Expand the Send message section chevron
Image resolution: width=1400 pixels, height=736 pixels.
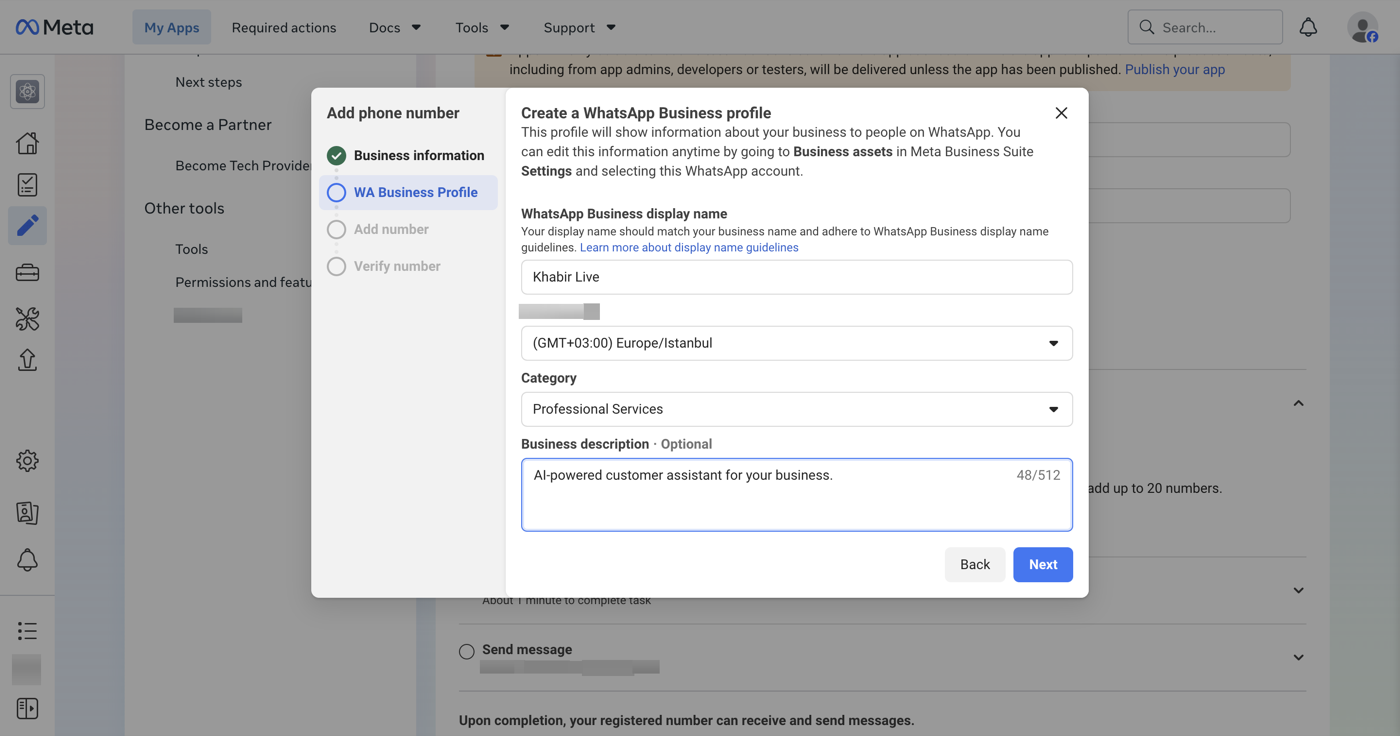[1298, 657]
